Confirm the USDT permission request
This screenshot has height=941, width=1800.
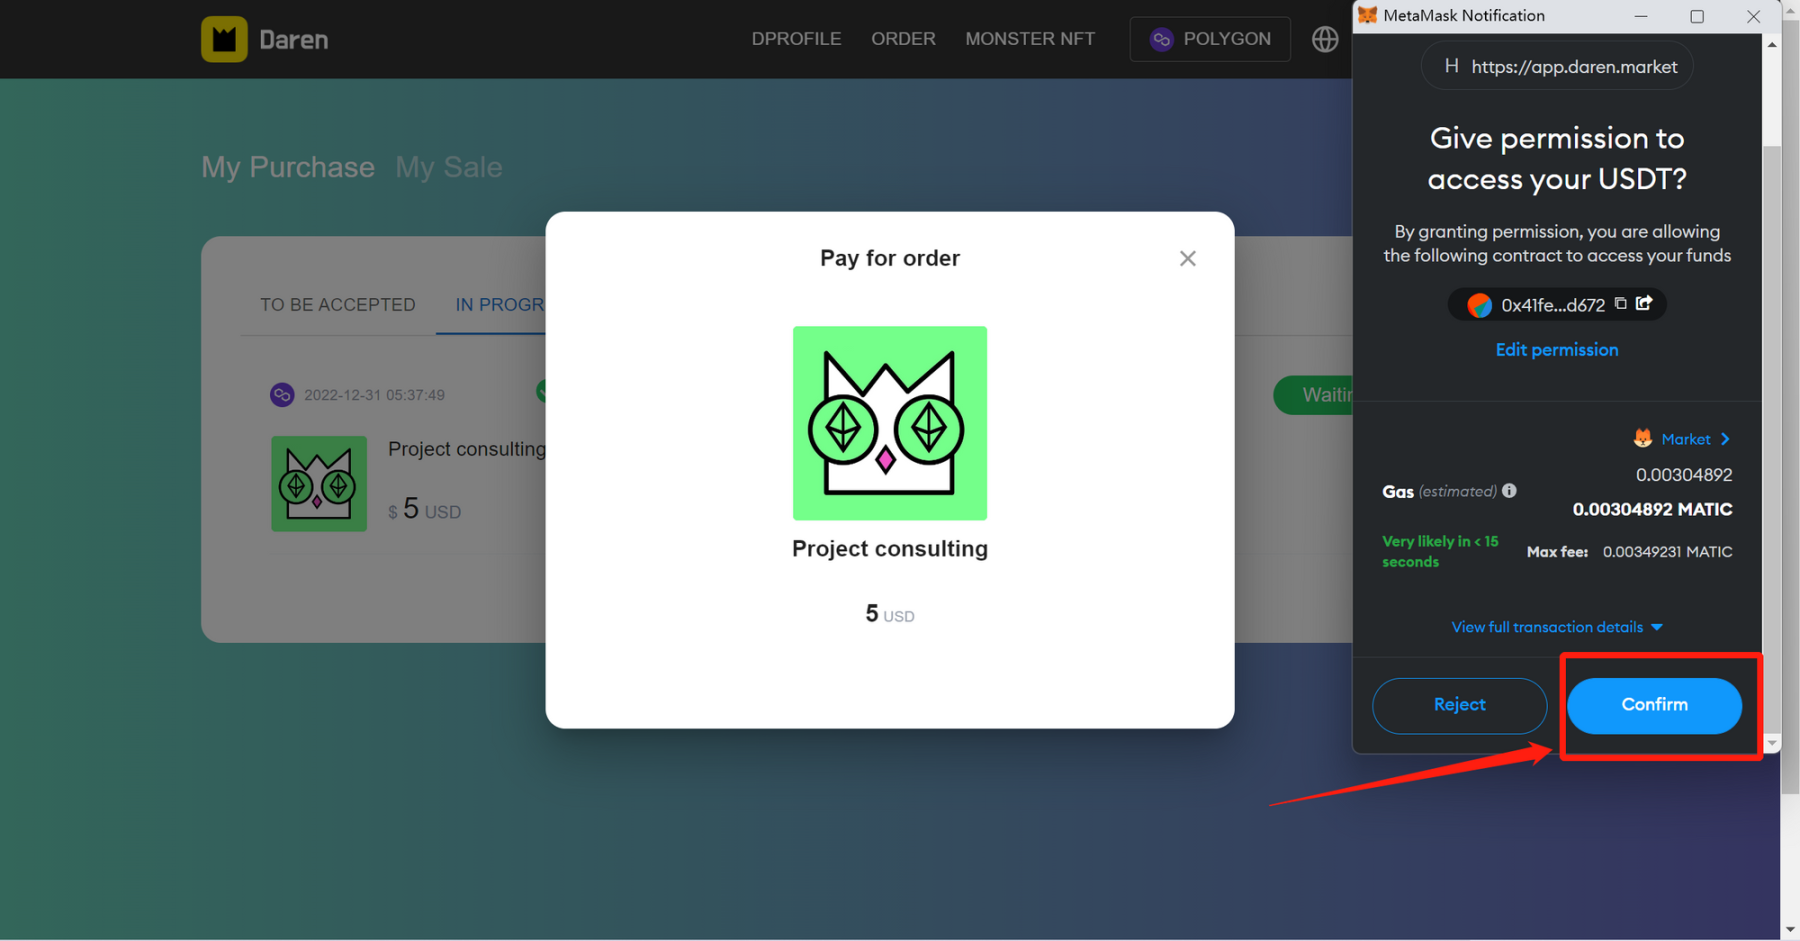coord(1654,705)
